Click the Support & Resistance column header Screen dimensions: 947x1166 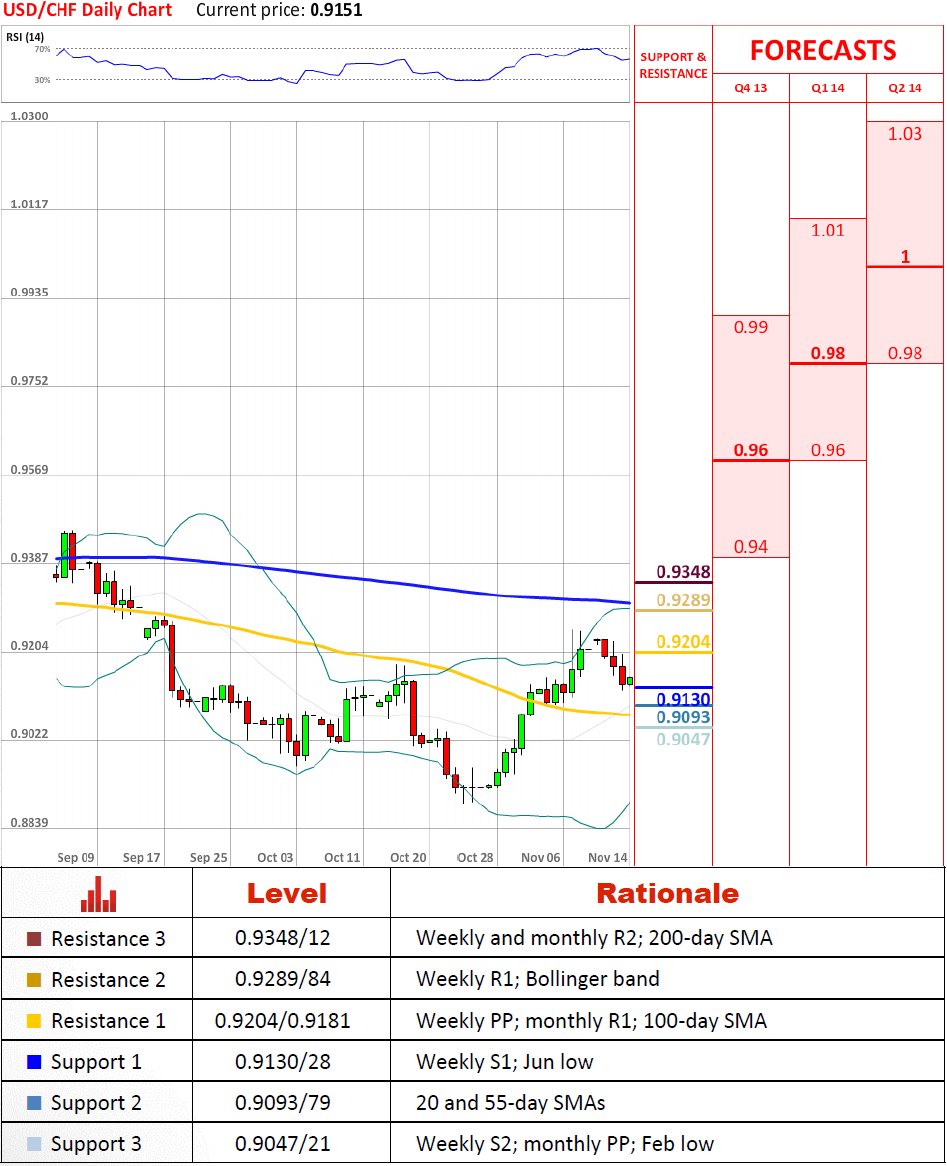673,65
